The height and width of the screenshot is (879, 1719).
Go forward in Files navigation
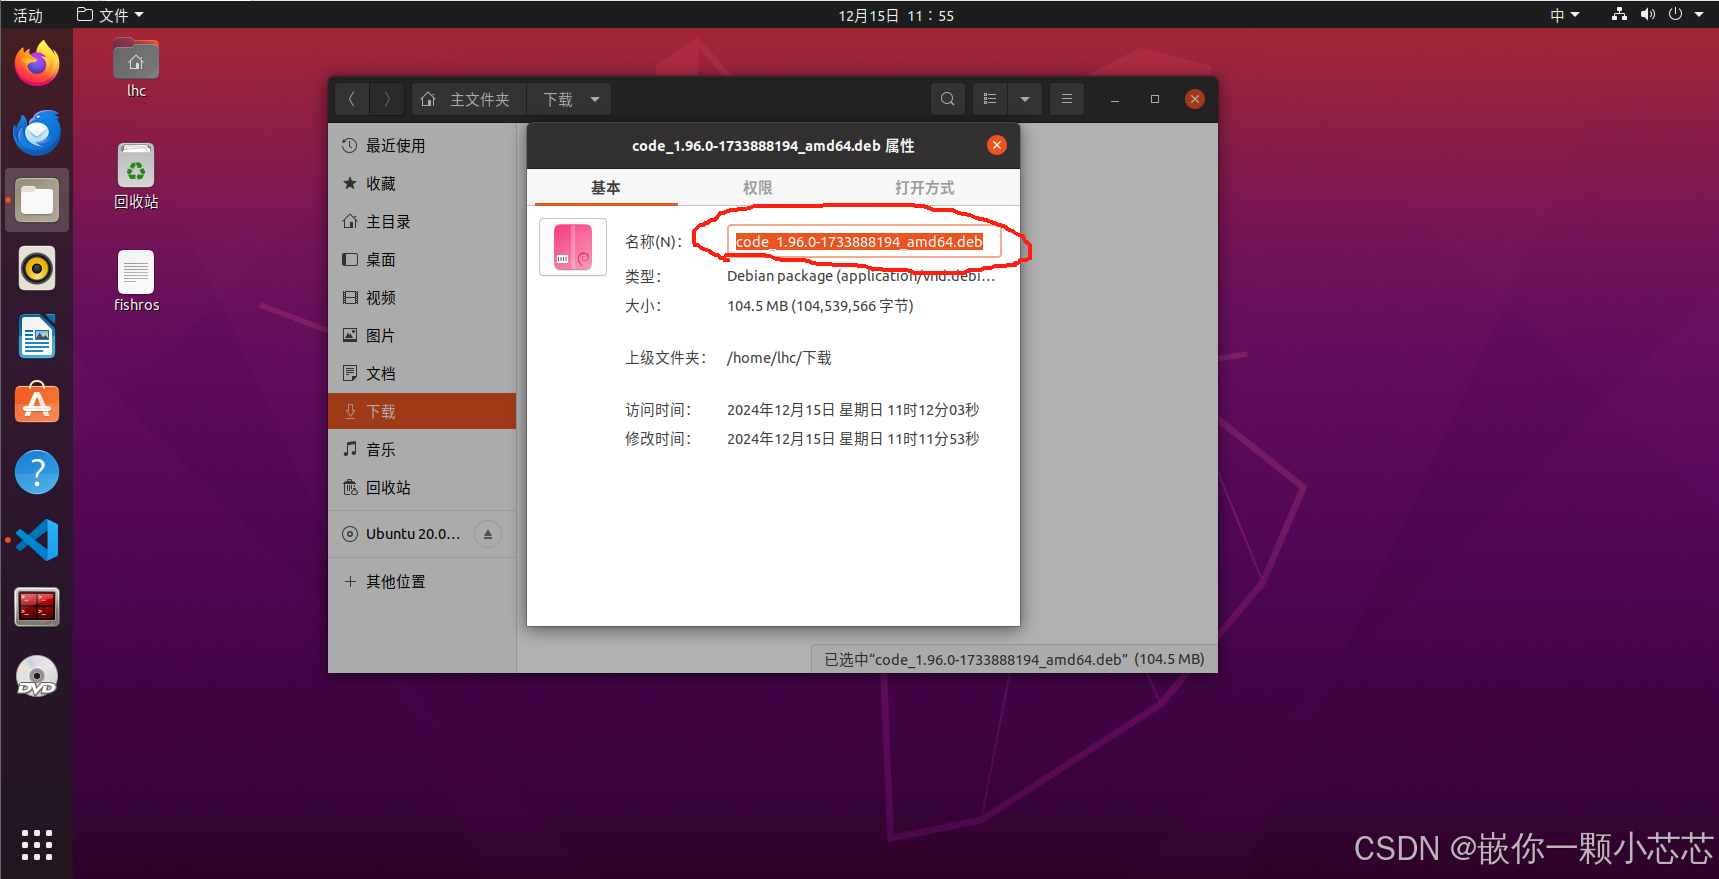[387, 99]
